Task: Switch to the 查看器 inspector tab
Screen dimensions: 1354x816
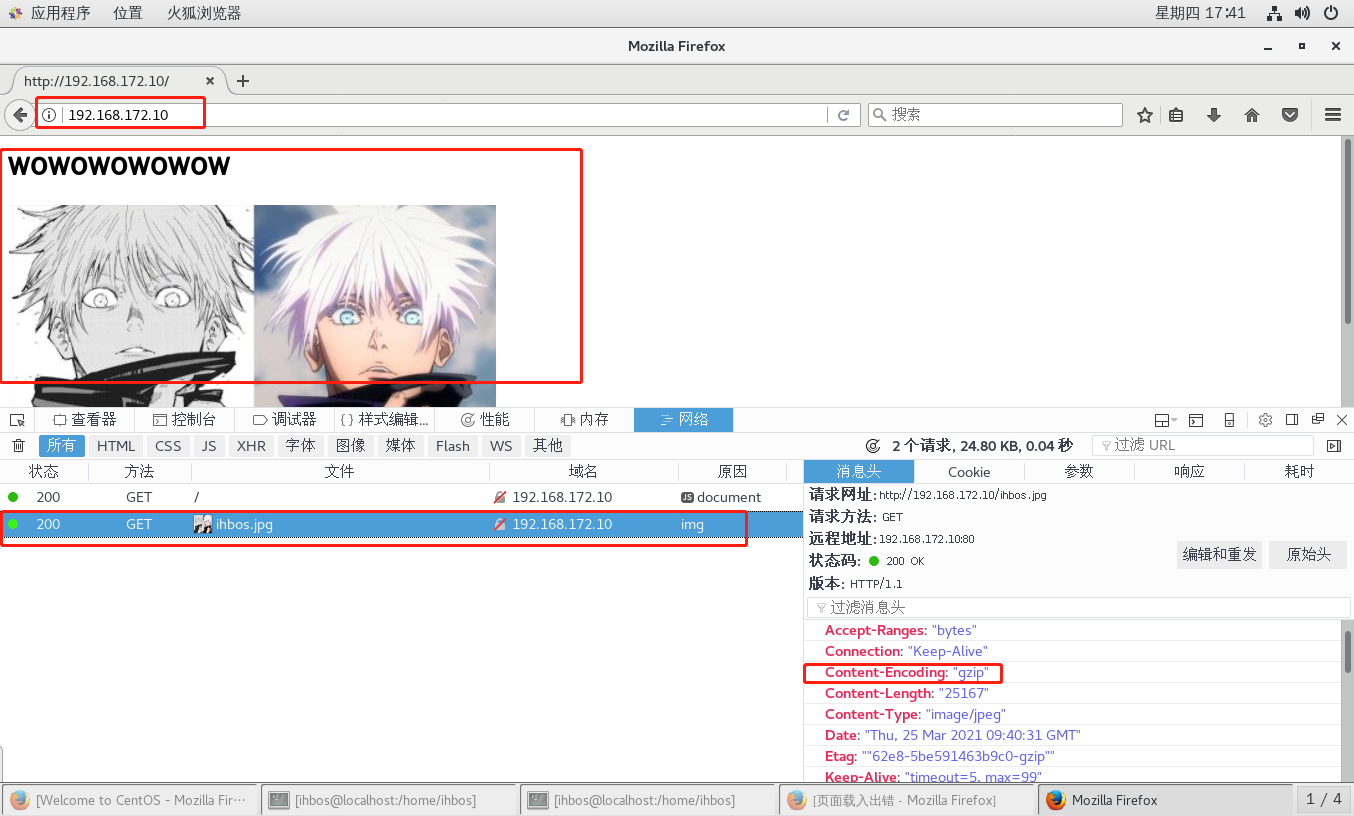Action: [x=84, y=420]
